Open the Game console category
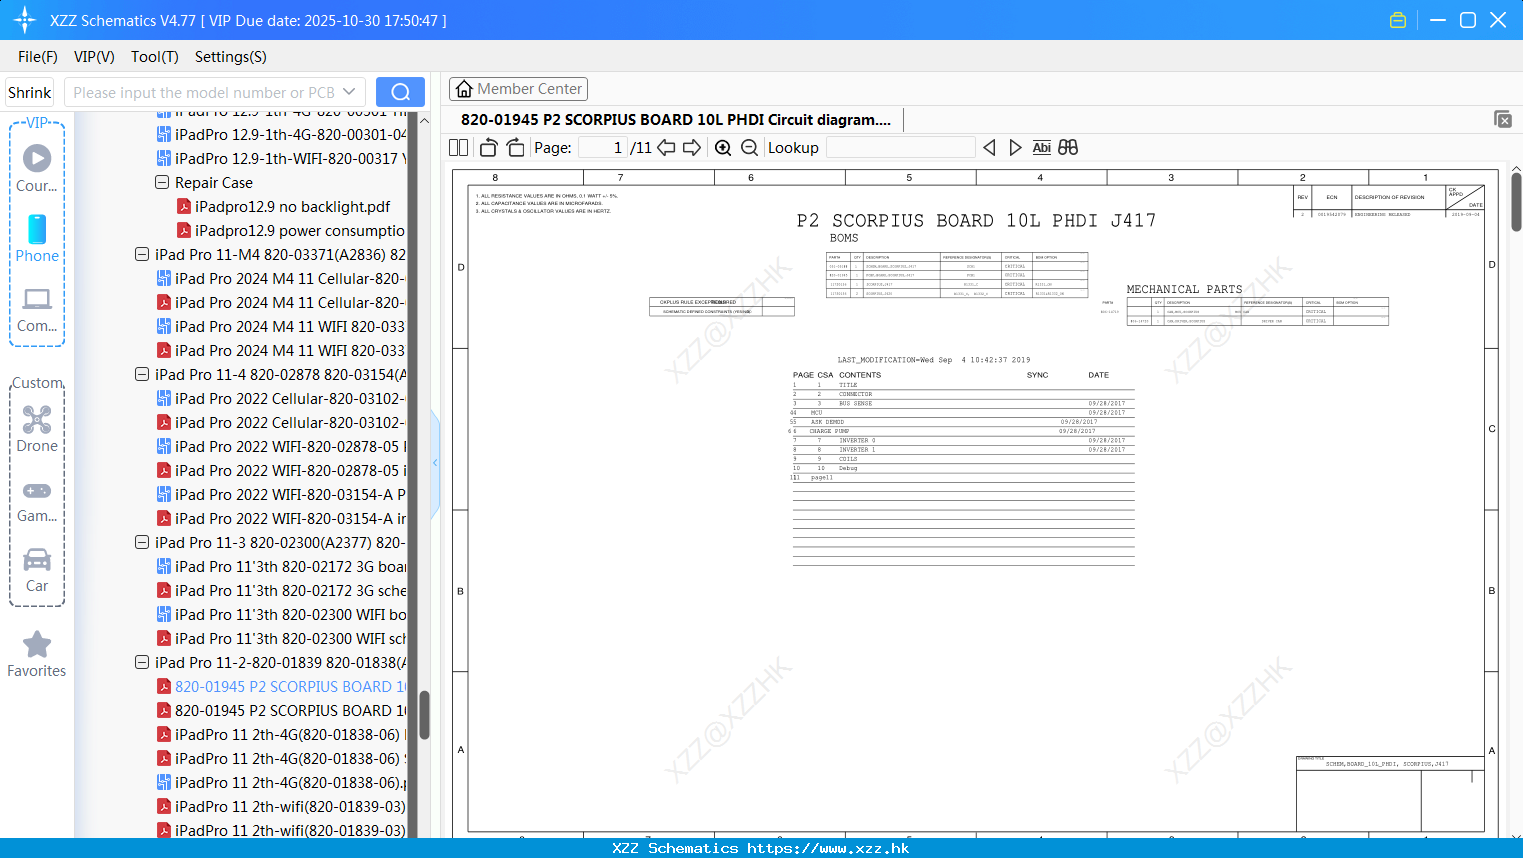 point(37,500)
